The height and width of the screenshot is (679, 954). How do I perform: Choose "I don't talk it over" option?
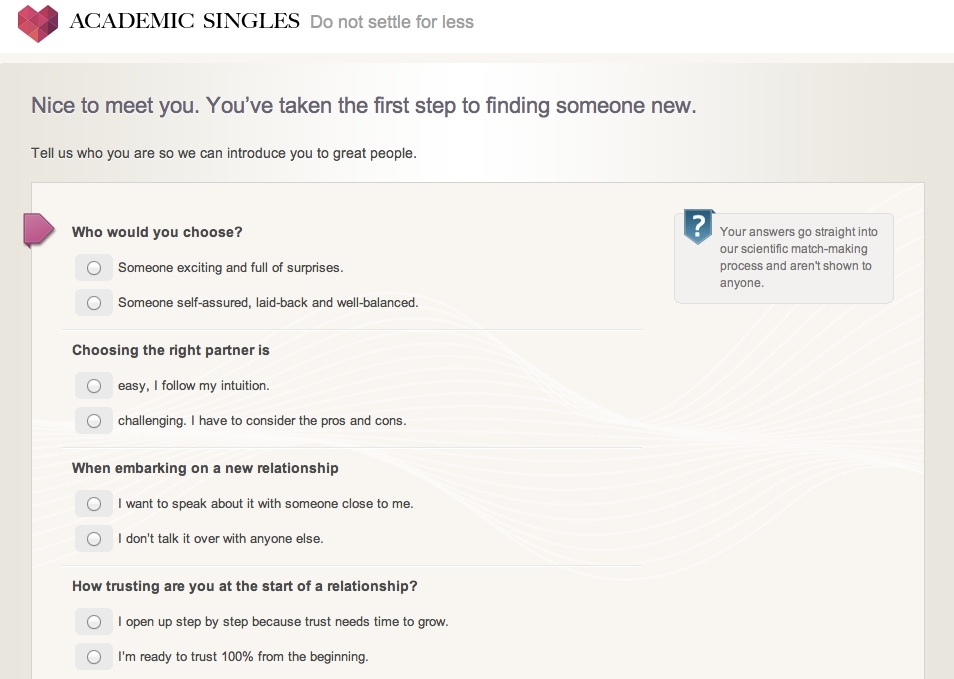pyautogui.click(x=94, y=539)
